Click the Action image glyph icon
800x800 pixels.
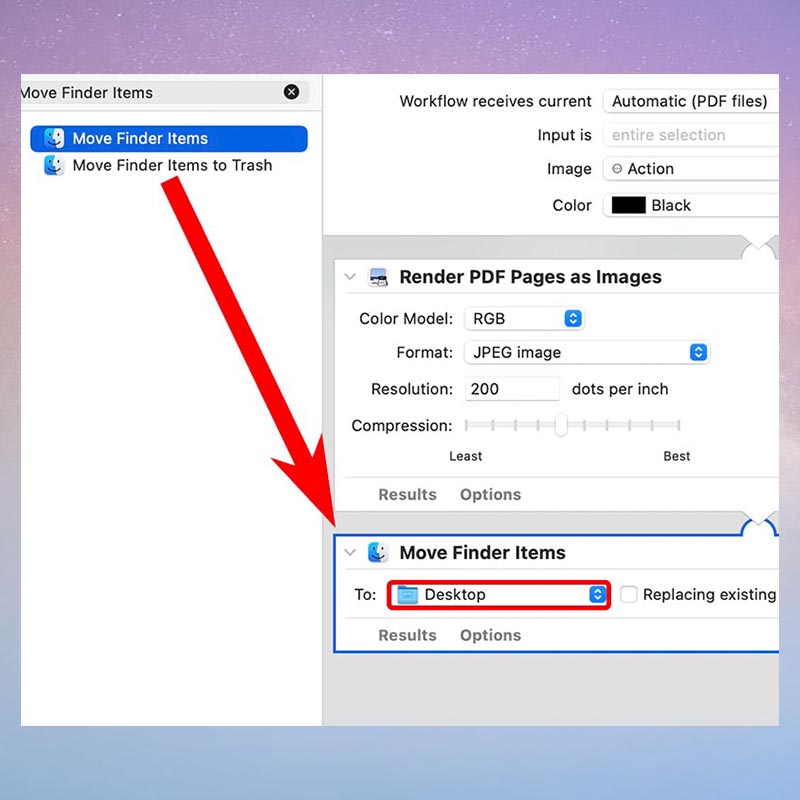[x=617, y=168]
